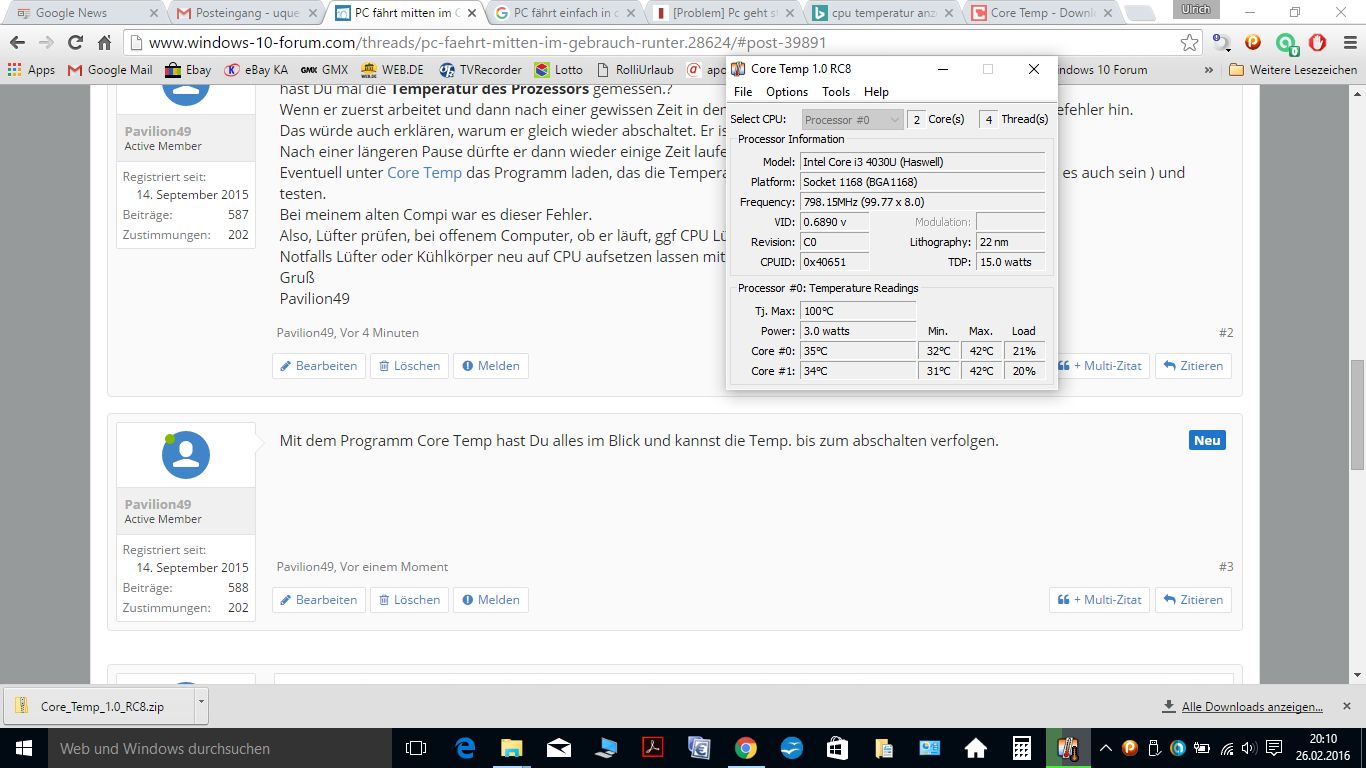The height and width of the screenshot is (768, 1366).
Task: Open the Lotto bookmark
Action: (x=559, y=70)
